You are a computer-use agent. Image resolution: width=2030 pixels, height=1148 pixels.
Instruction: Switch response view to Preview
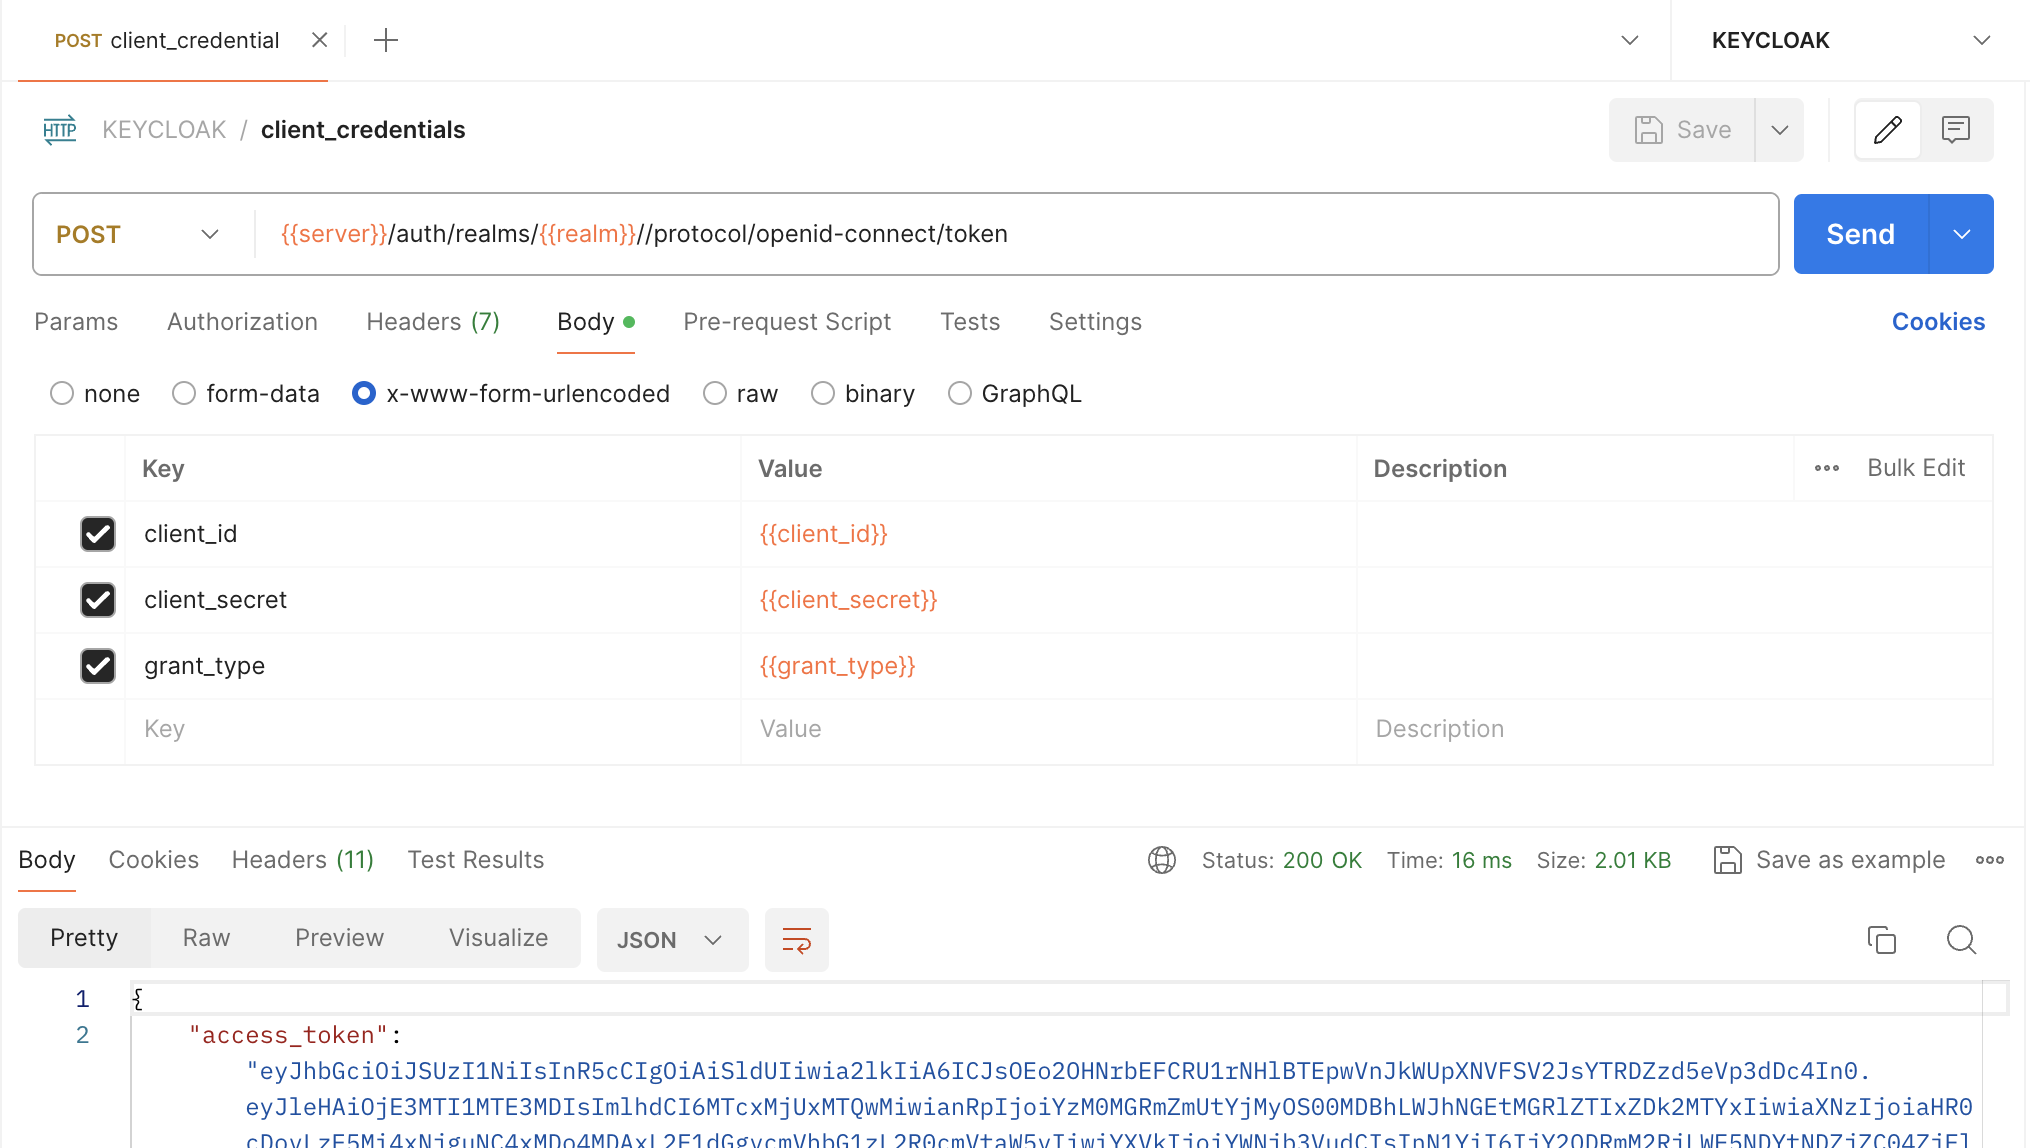pyautogui.click(x=339, y=938)
